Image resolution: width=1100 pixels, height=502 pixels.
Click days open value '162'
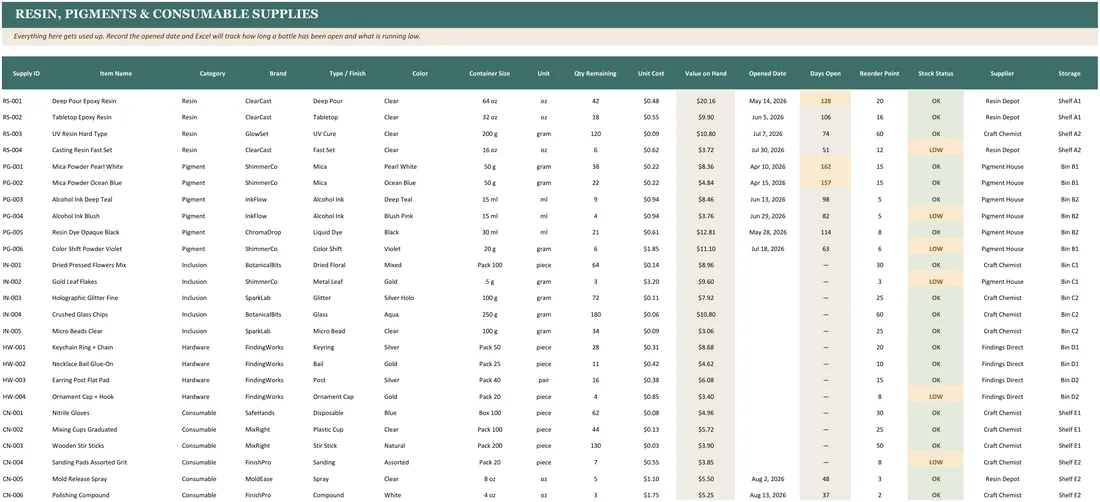click(x=825, y=166)
